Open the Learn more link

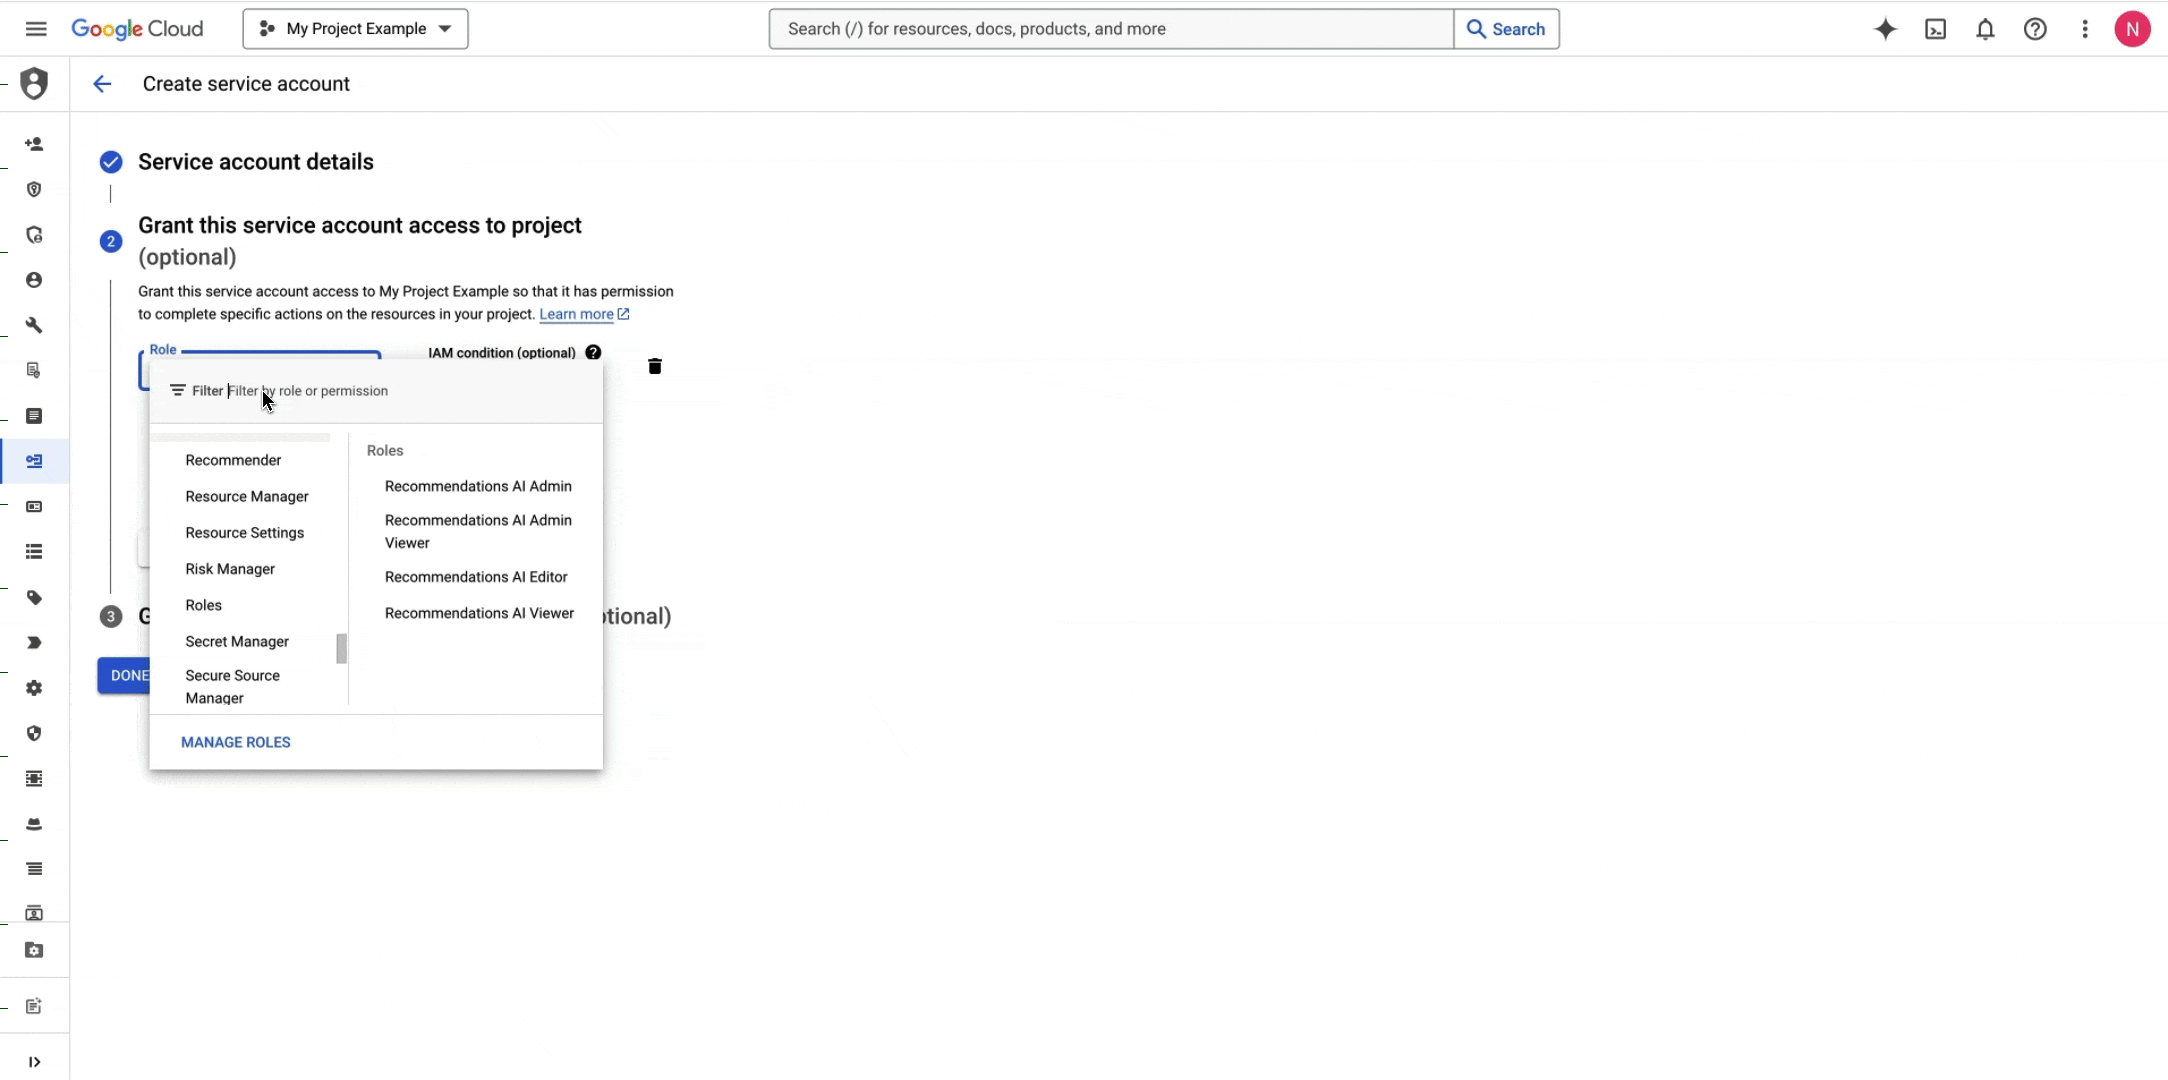(577, 314)
